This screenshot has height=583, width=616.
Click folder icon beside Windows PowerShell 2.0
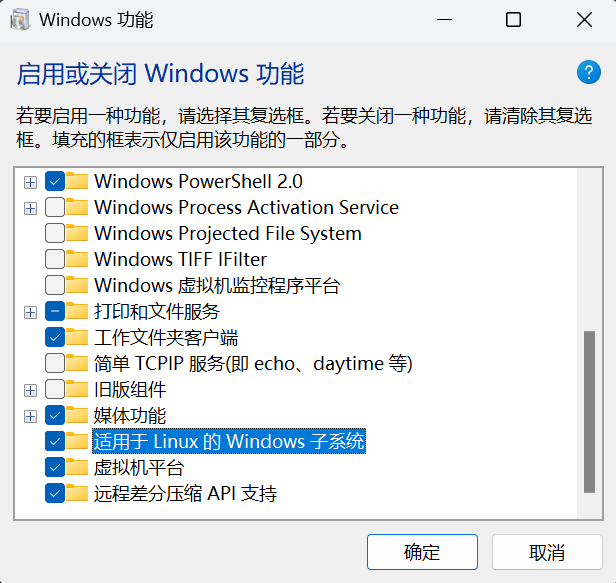point(77,182)
